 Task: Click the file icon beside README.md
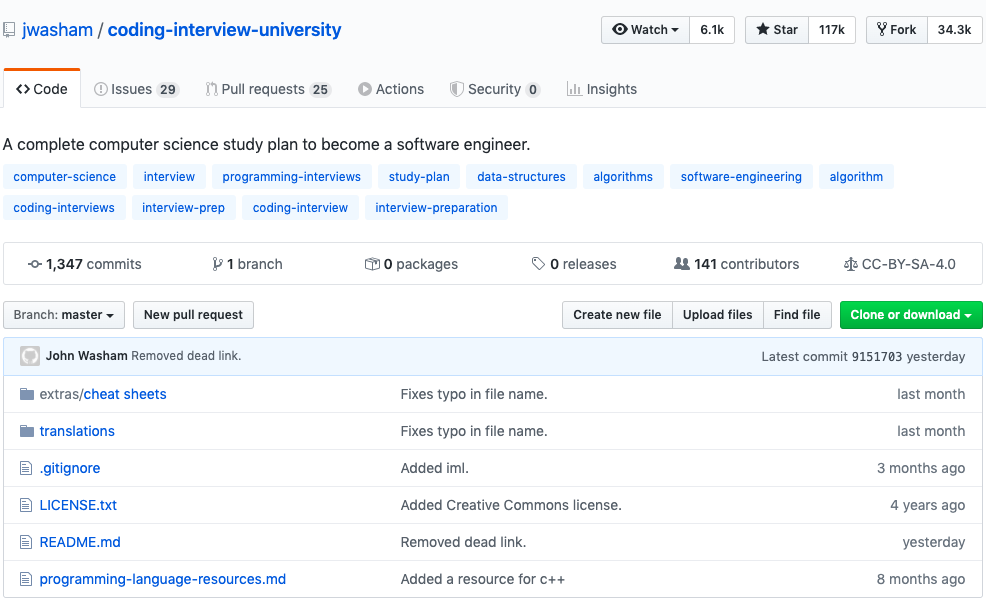coord(27,542)
